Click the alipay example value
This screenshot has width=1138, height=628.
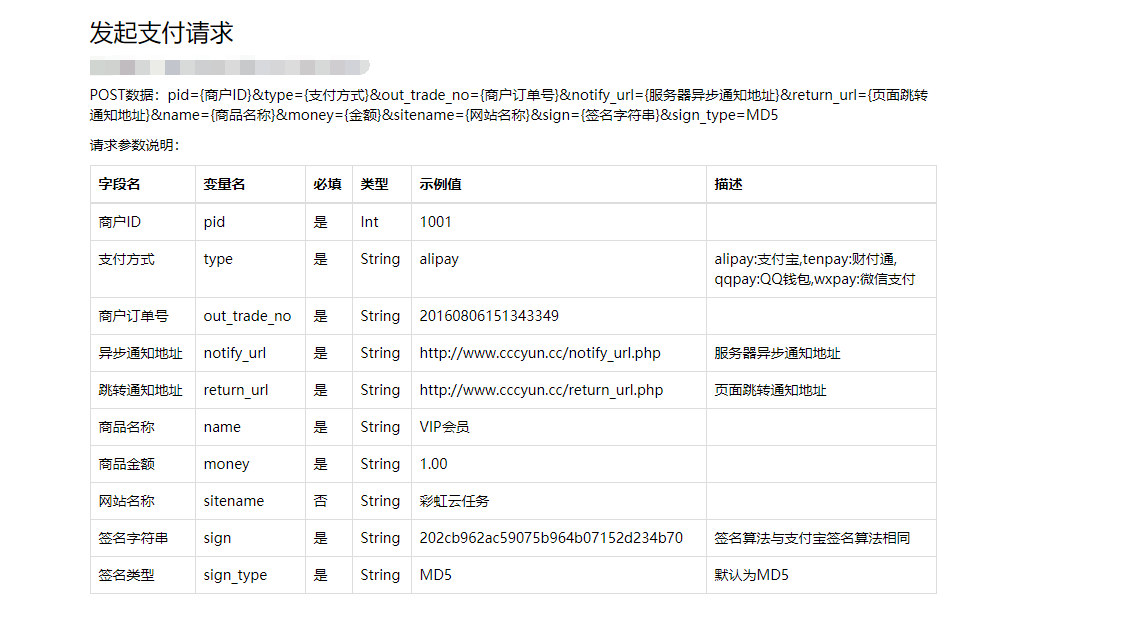(x=439, y=259)
